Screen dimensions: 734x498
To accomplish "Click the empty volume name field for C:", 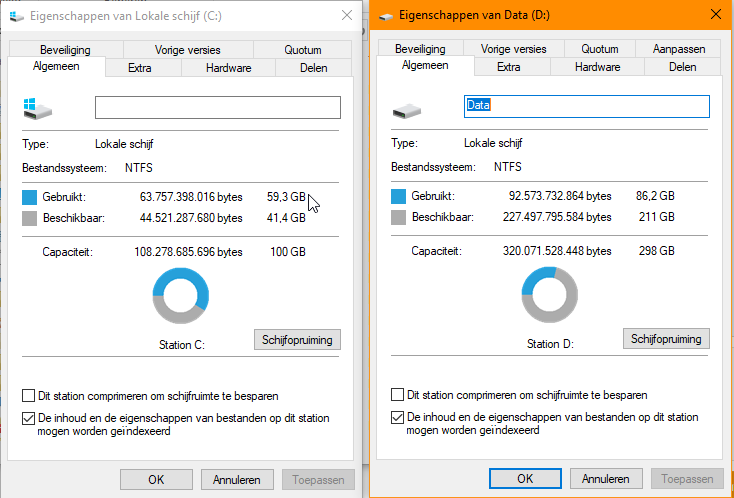I will coord(217,107).
